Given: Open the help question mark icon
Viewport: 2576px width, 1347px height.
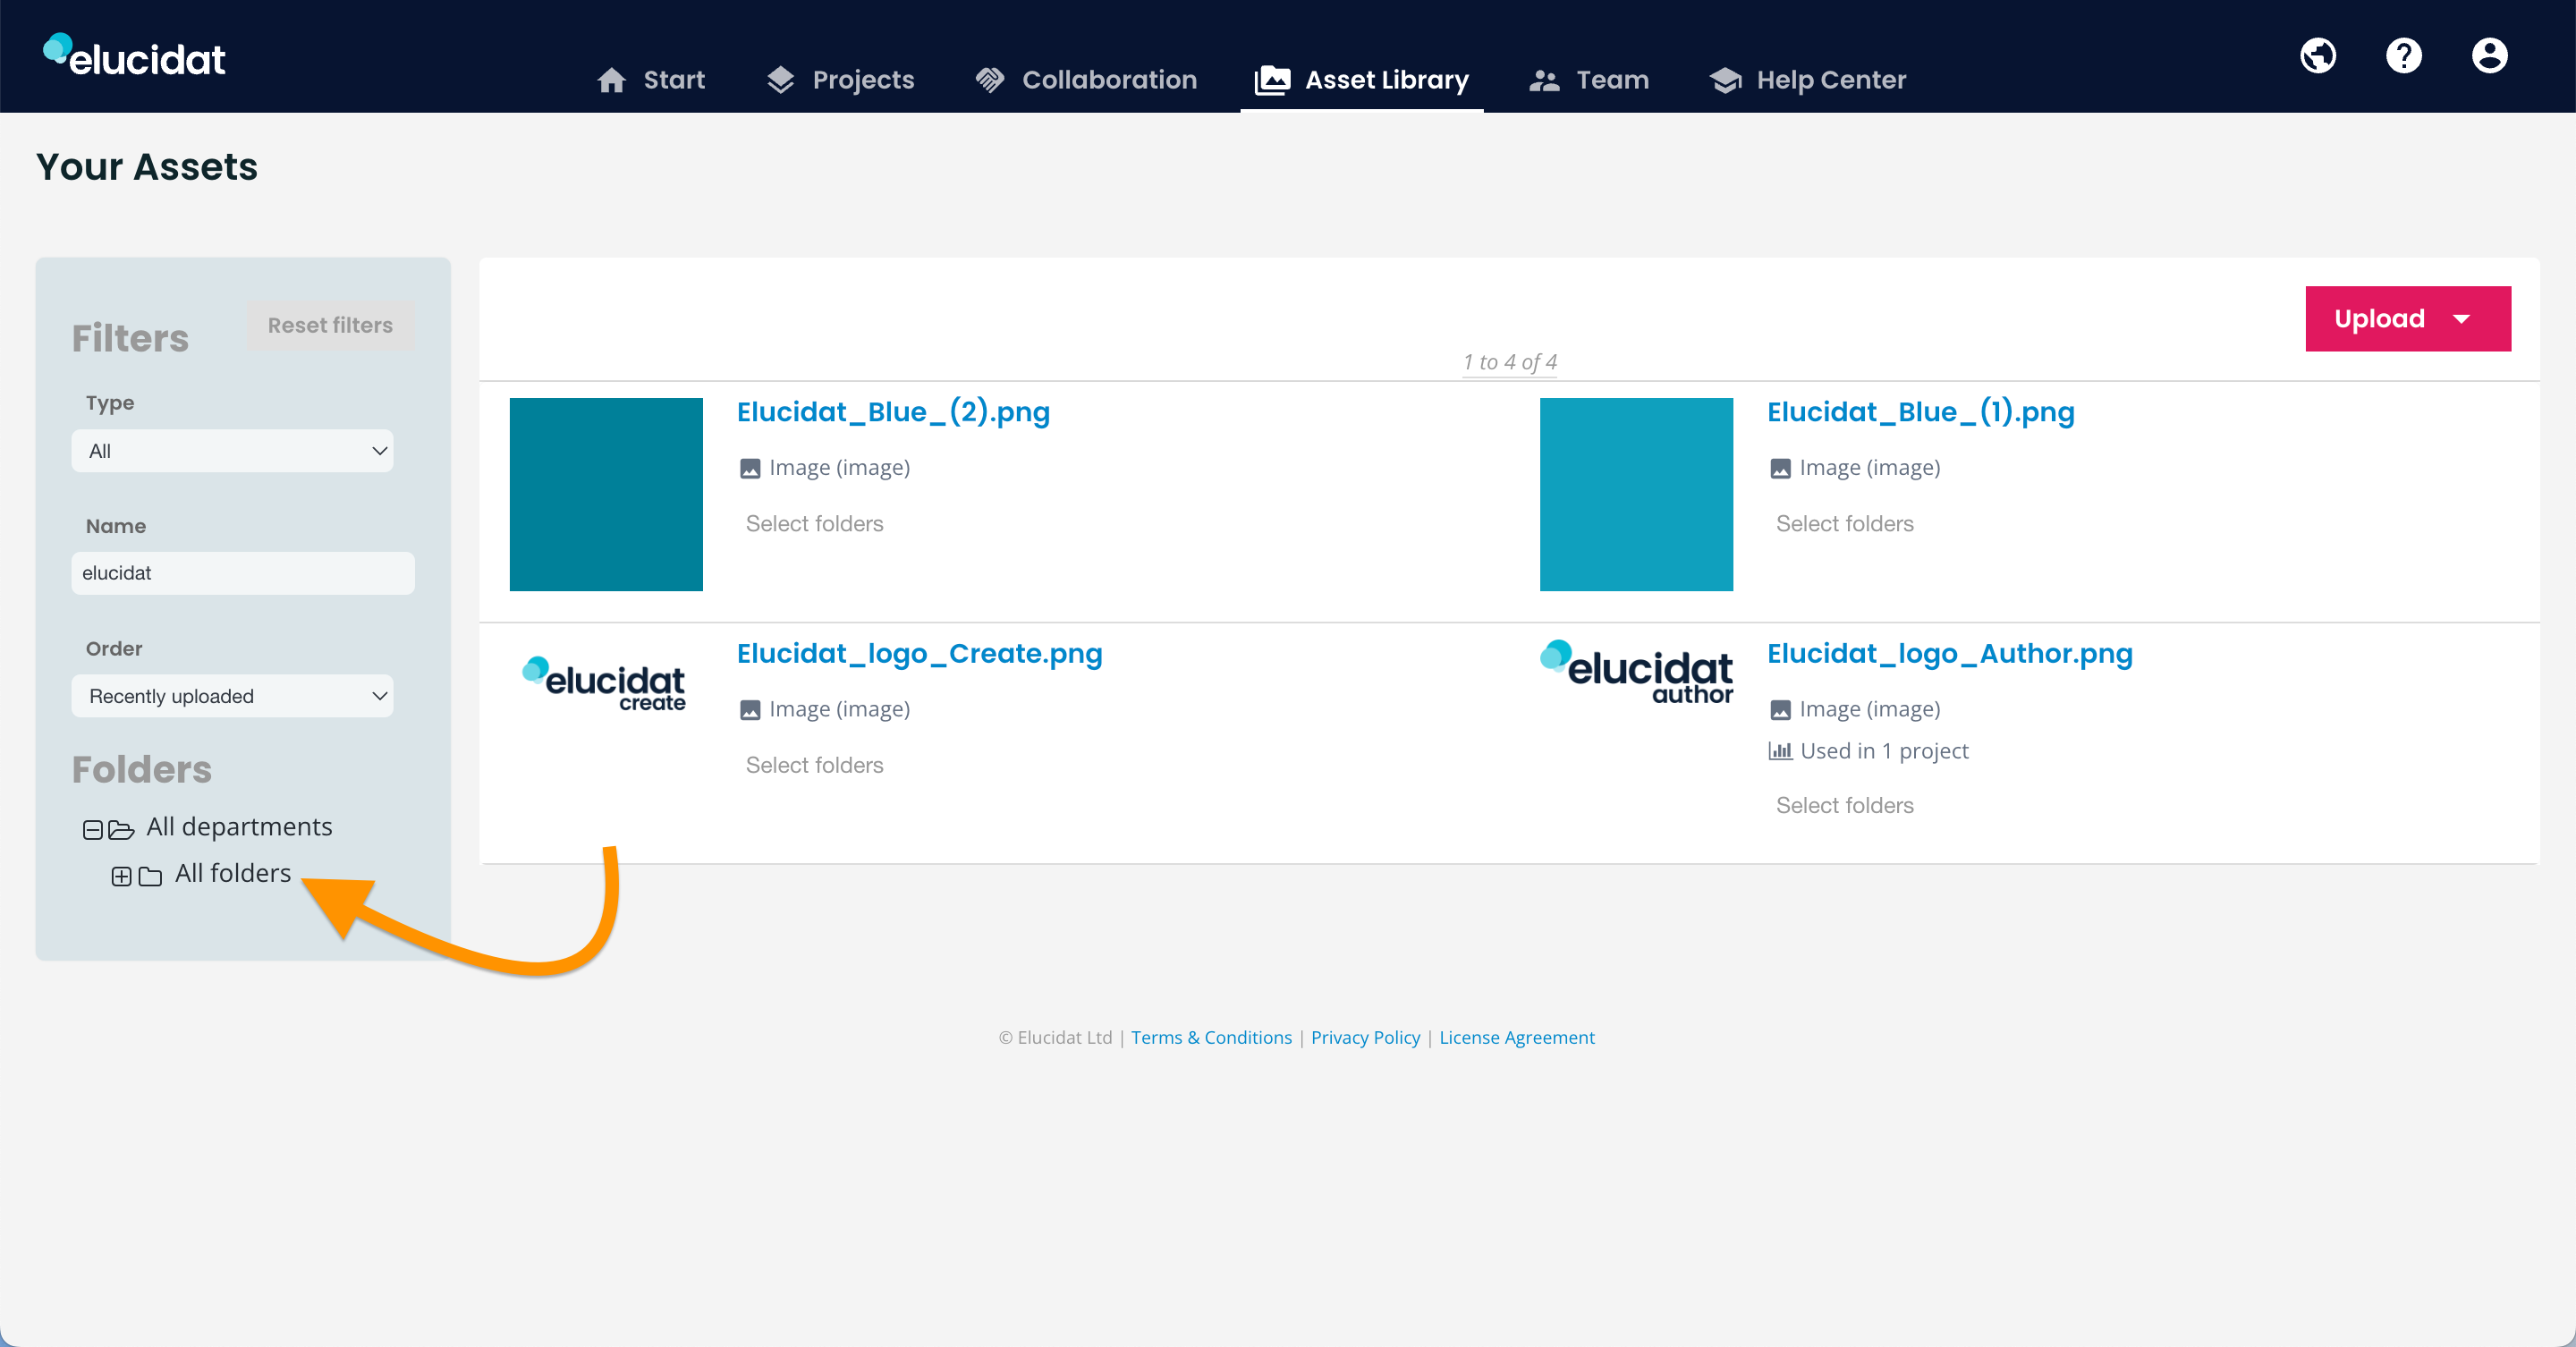Looking at the screenshot, I should tap(2404, 56).
